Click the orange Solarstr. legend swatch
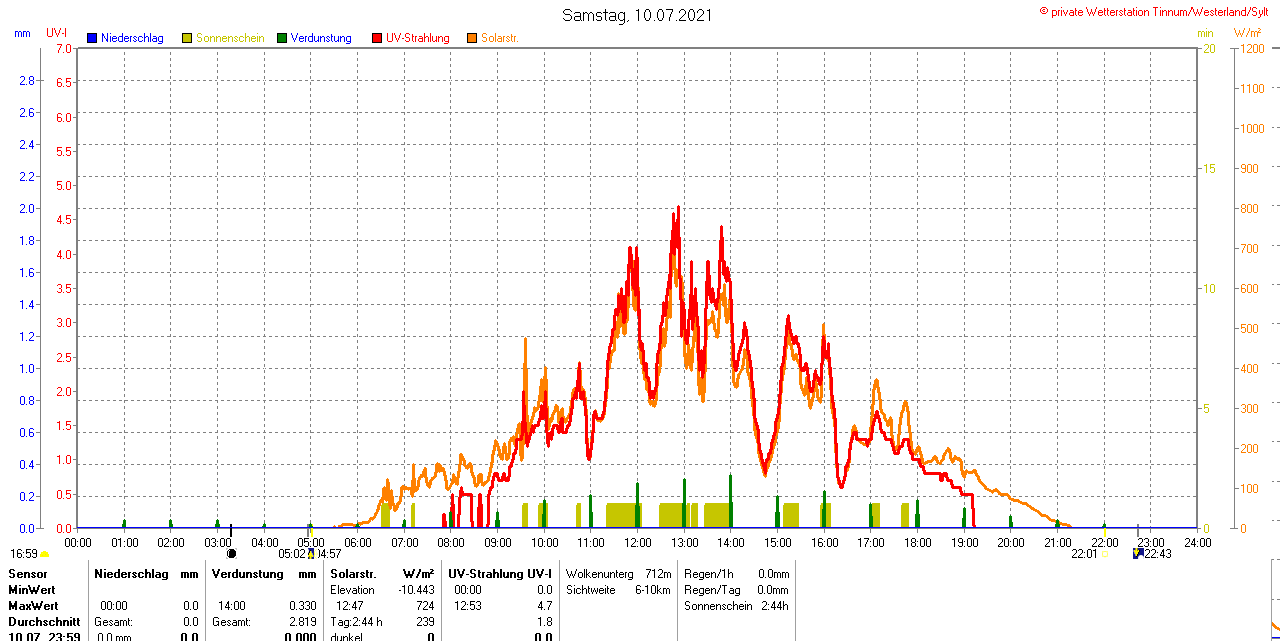 pos(472,38)
